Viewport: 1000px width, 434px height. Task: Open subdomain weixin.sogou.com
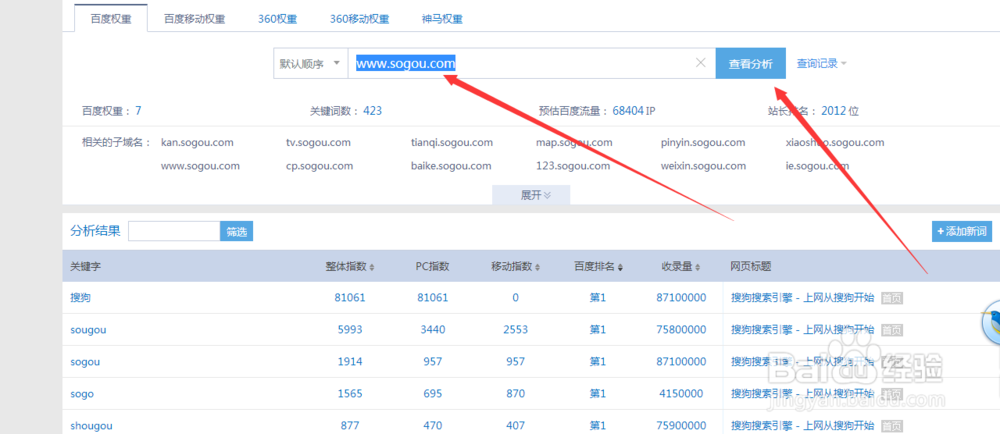tap(703, 166)
